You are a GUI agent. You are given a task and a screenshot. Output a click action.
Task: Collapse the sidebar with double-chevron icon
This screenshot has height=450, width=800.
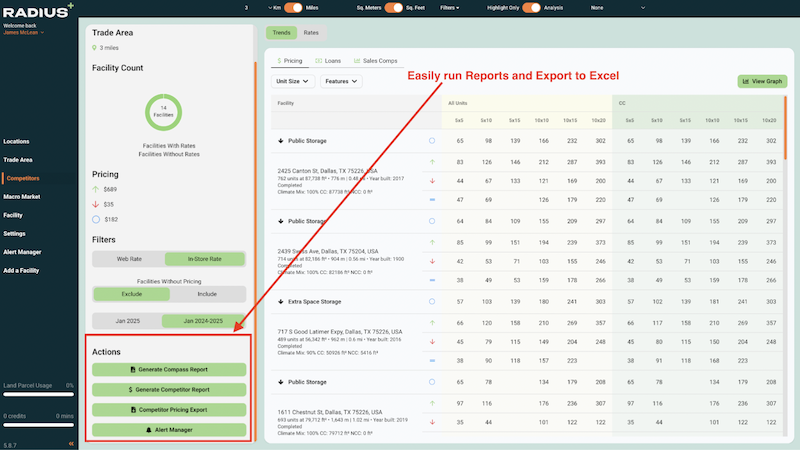[71, 444]
